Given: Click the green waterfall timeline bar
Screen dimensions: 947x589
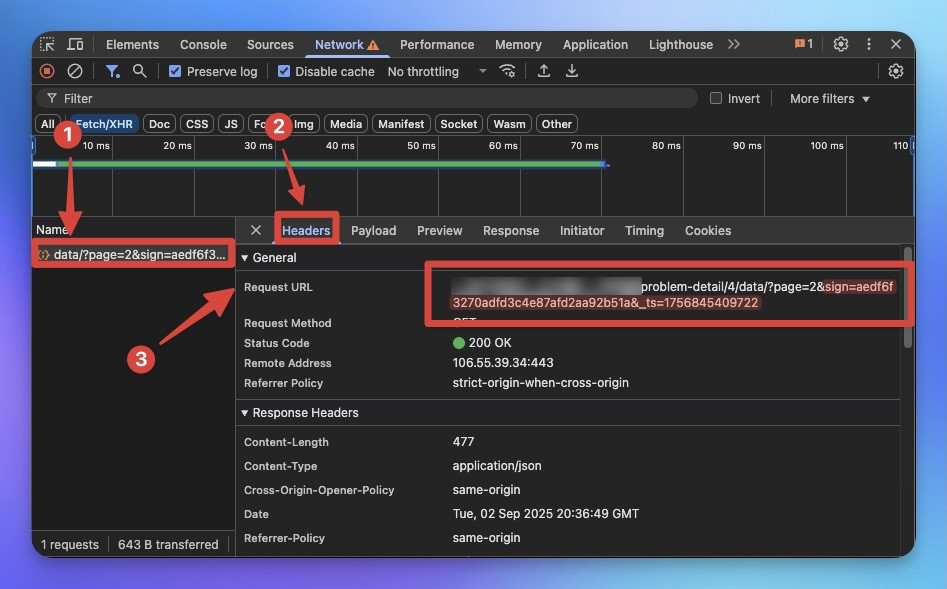Looking at the screenshot, I should [330, 164].
